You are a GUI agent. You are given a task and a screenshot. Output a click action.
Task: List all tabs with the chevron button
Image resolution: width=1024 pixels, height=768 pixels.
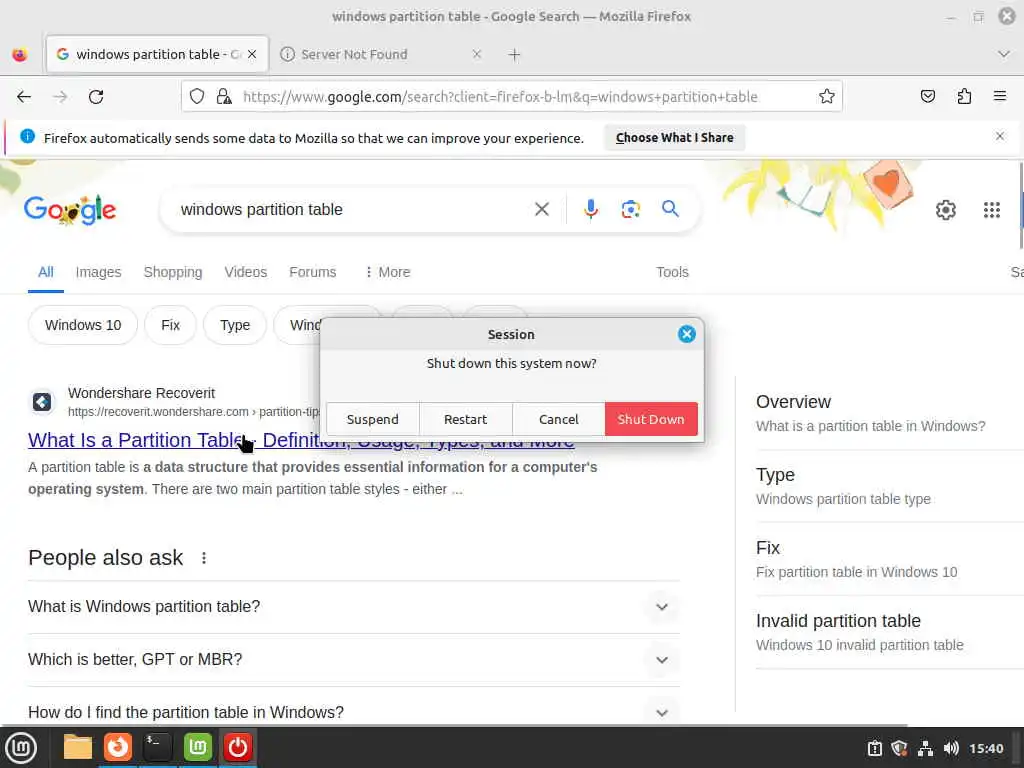(x=1004, y=54)
